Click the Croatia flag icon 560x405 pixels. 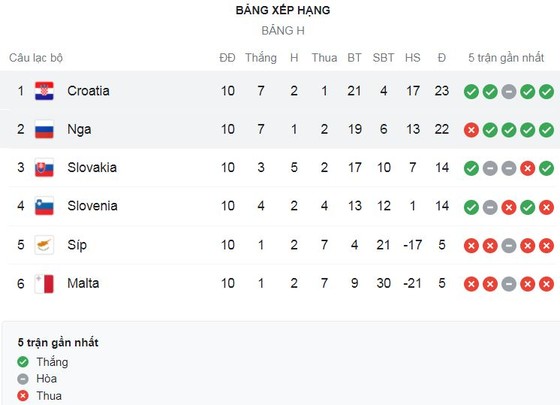(44, 91)
